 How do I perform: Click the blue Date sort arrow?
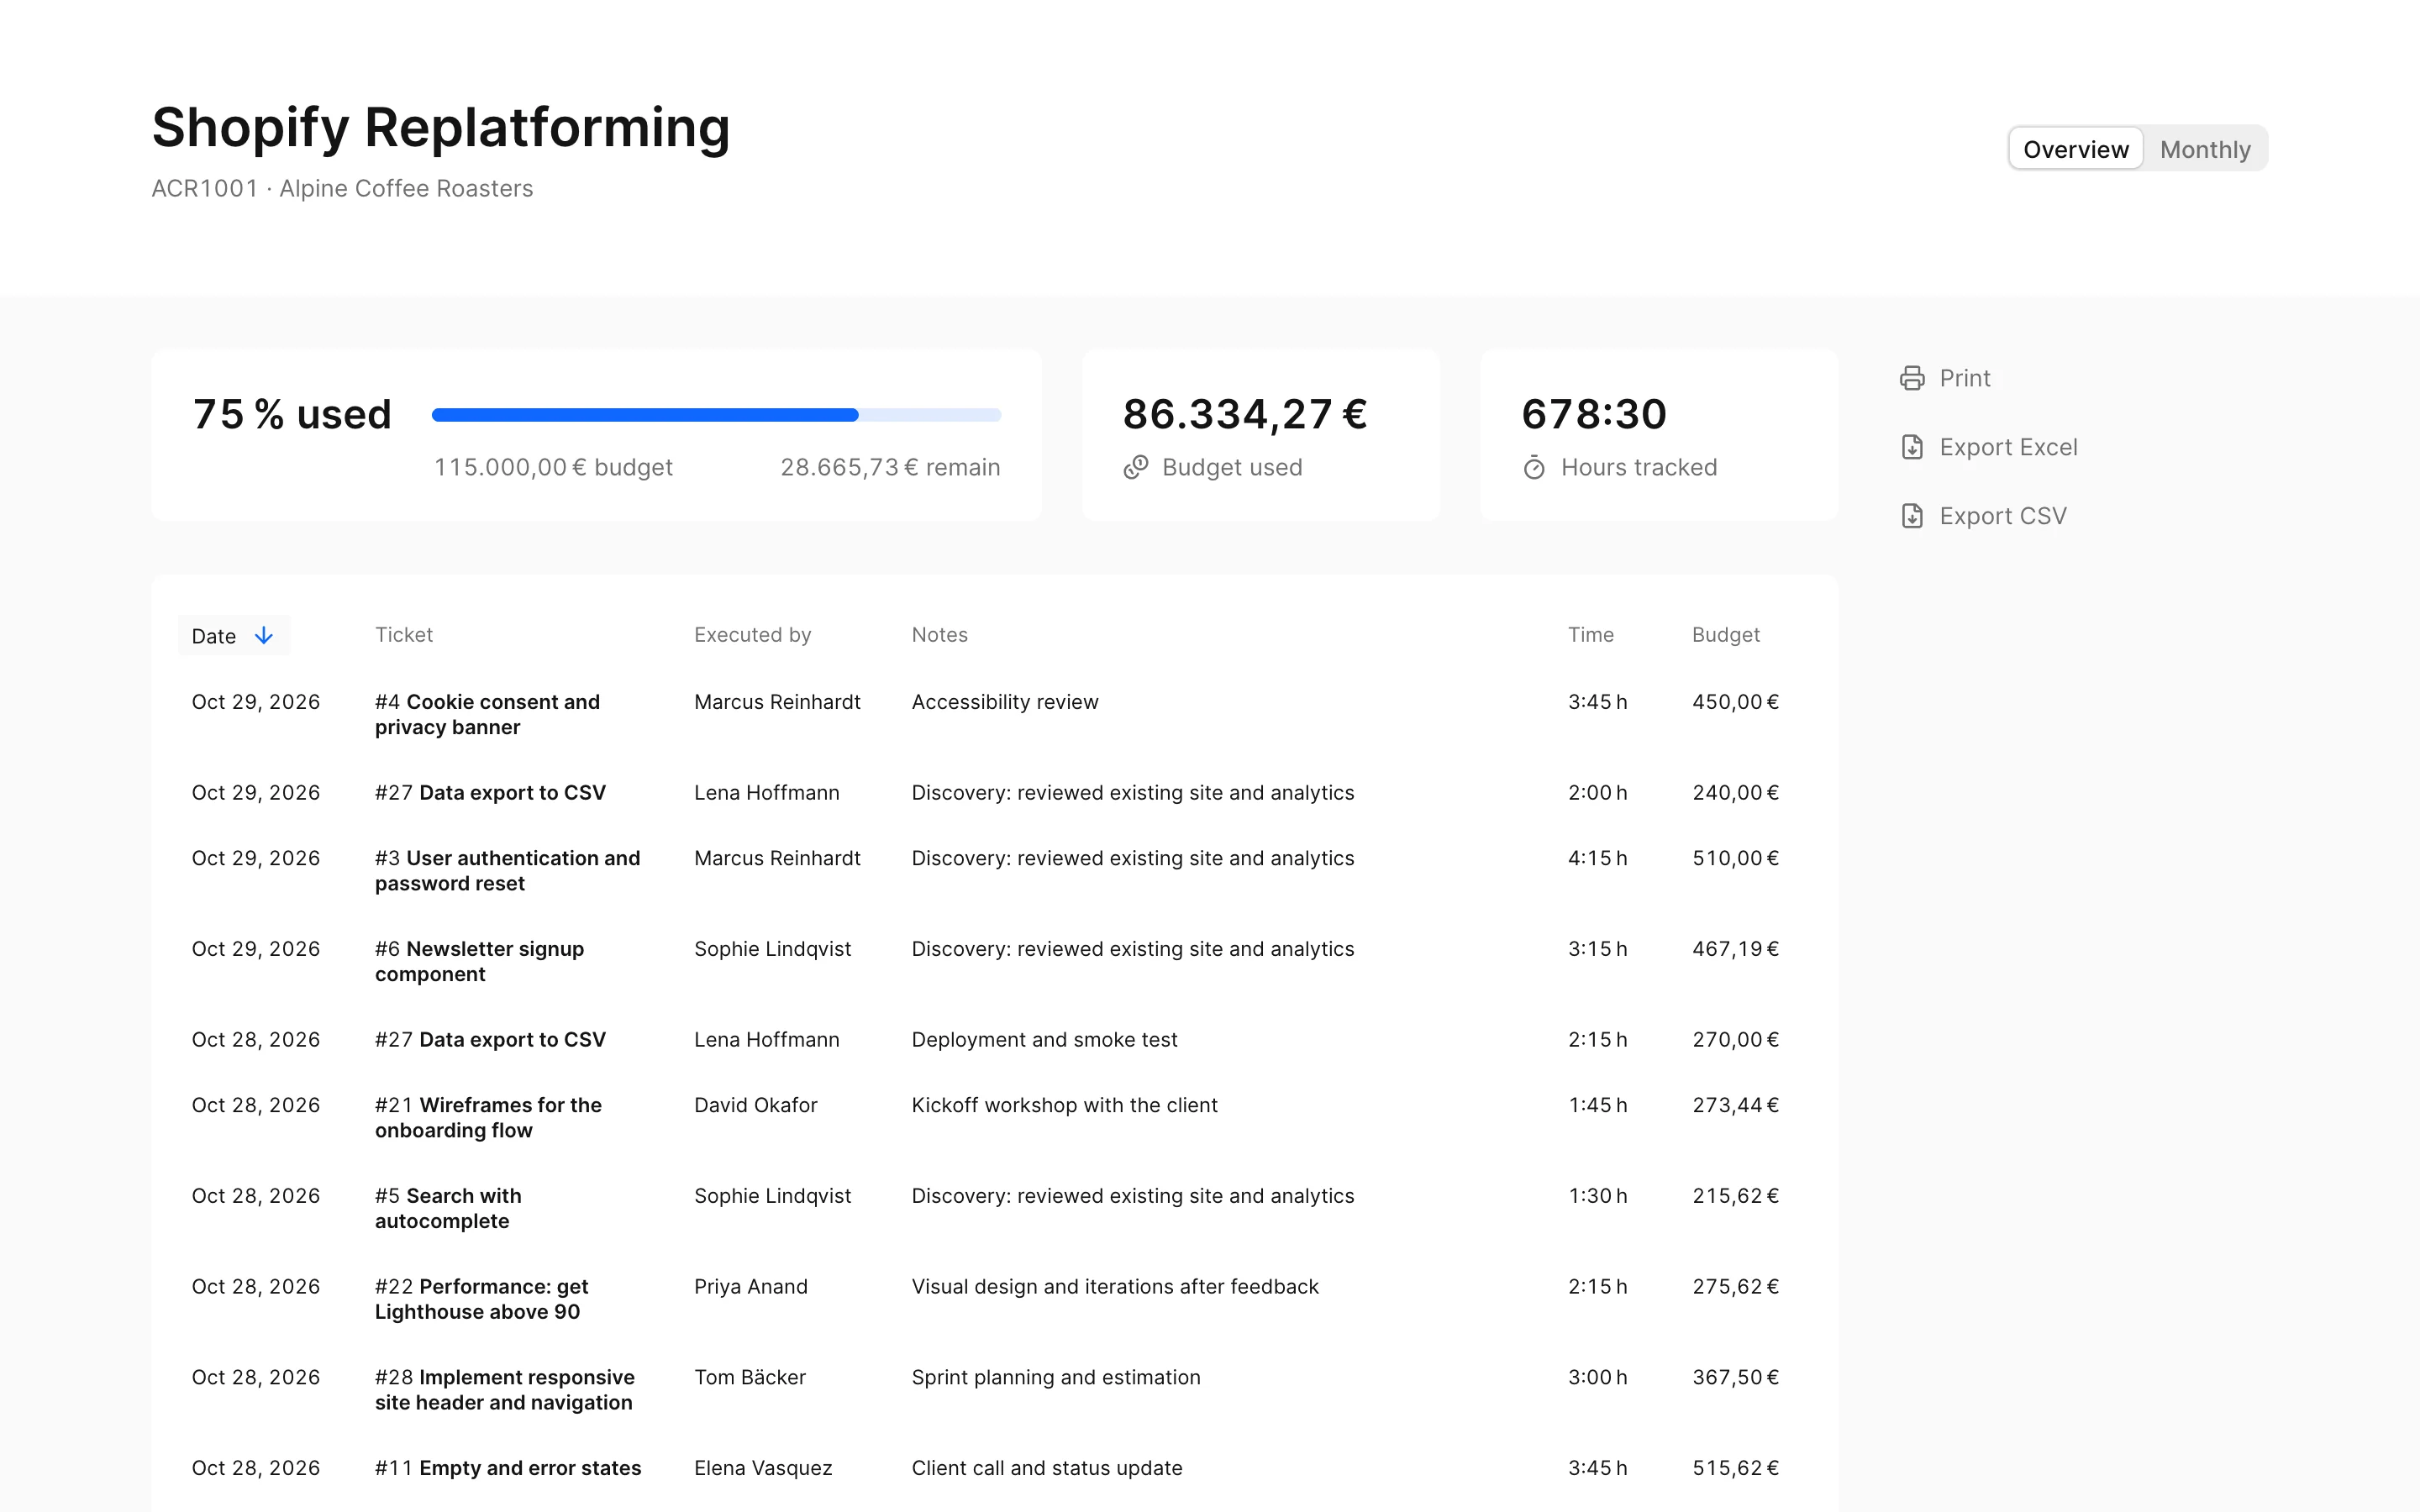(264, 636)
